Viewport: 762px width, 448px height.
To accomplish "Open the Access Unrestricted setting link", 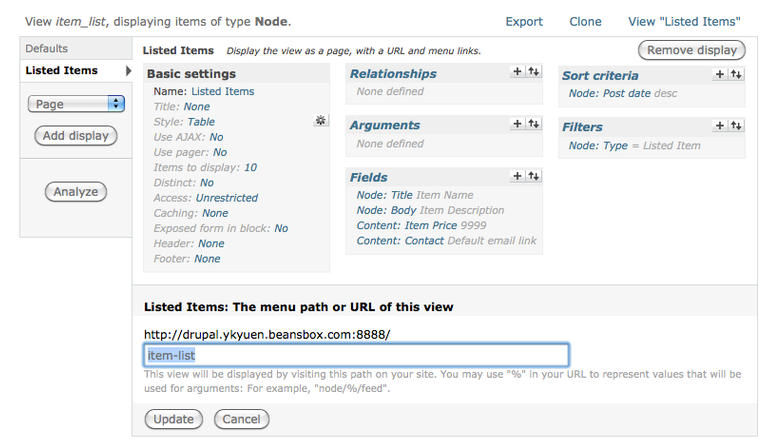I will pyautogui.click(x=227, y=198).
